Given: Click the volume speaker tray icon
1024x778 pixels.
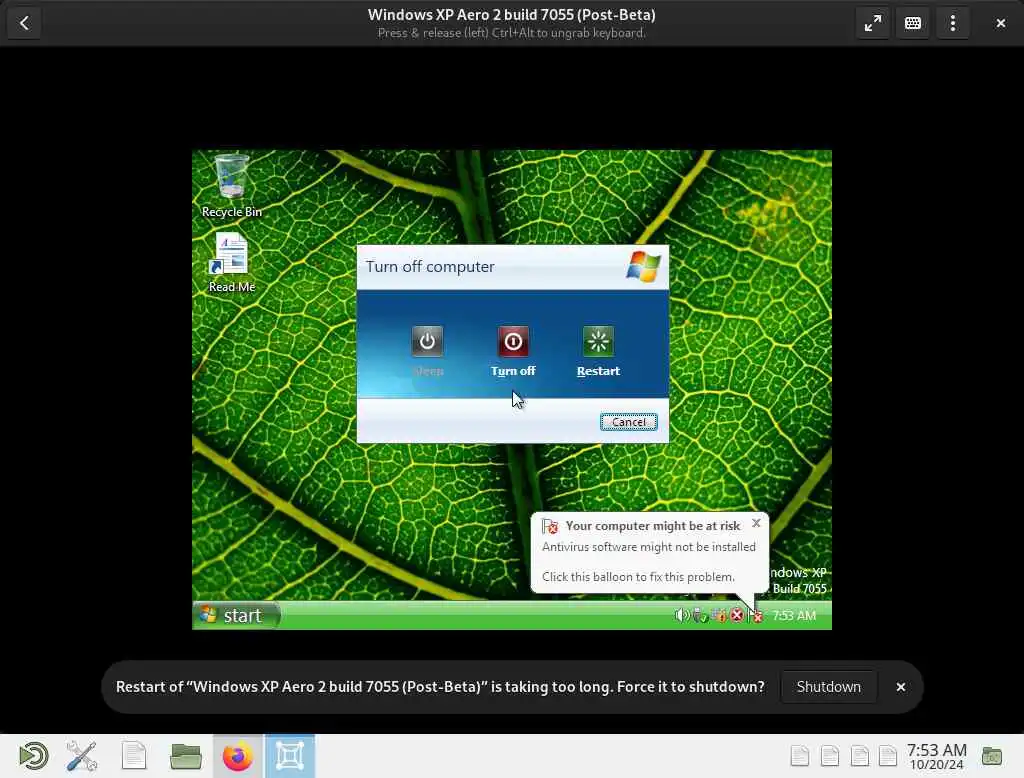Looking at the screenshot, I should (x=681, y=615).
